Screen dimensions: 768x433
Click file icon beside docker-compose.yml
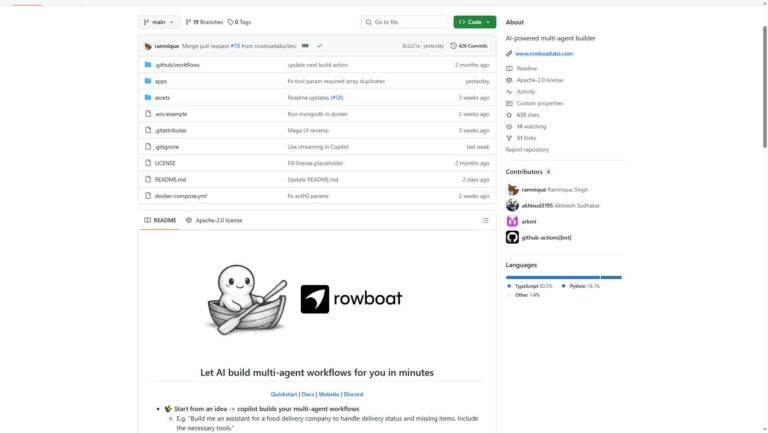pyautogui.click(x=148, y=195)
